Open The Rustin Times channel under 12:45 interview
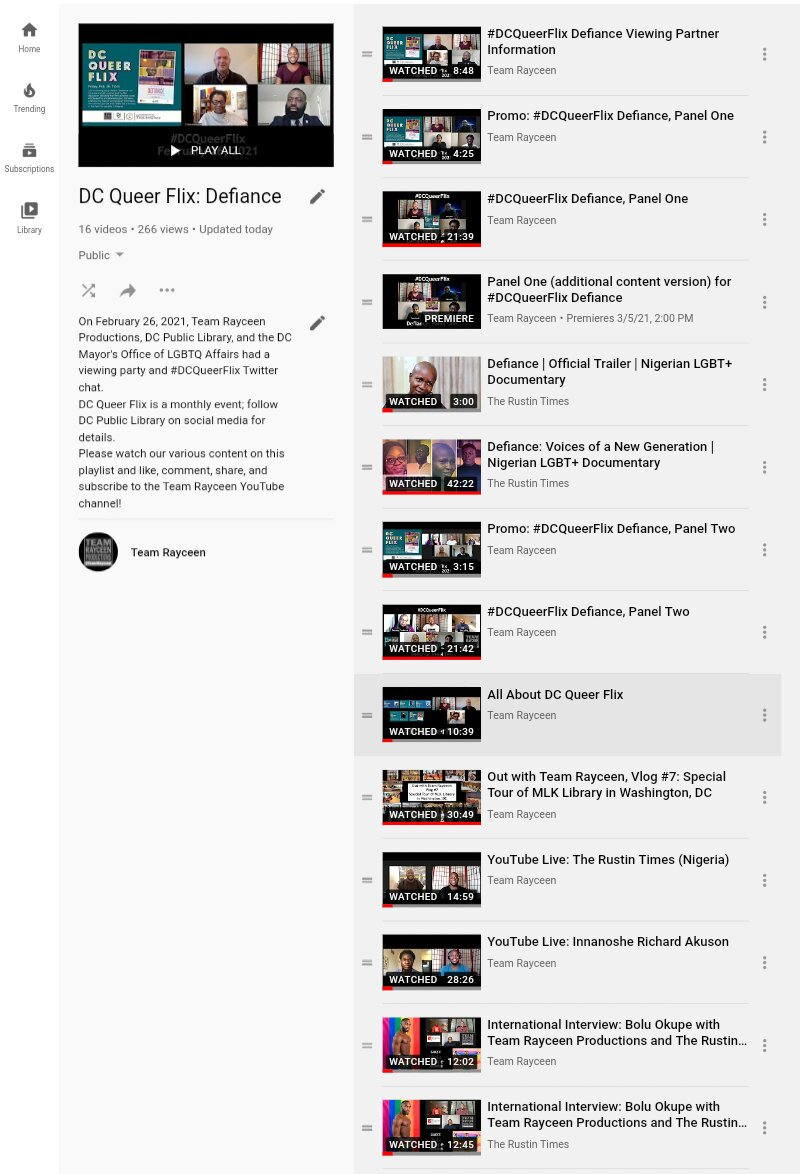Image resolution: width=800 pixels, height=1174 pixels. pyautogui.click(x=528, y=1144)
